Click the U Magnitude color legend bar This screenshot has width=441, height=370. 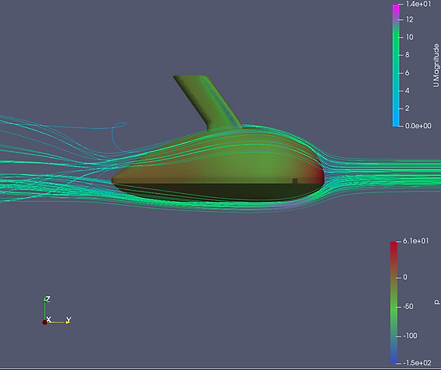[x=396, y=65]
